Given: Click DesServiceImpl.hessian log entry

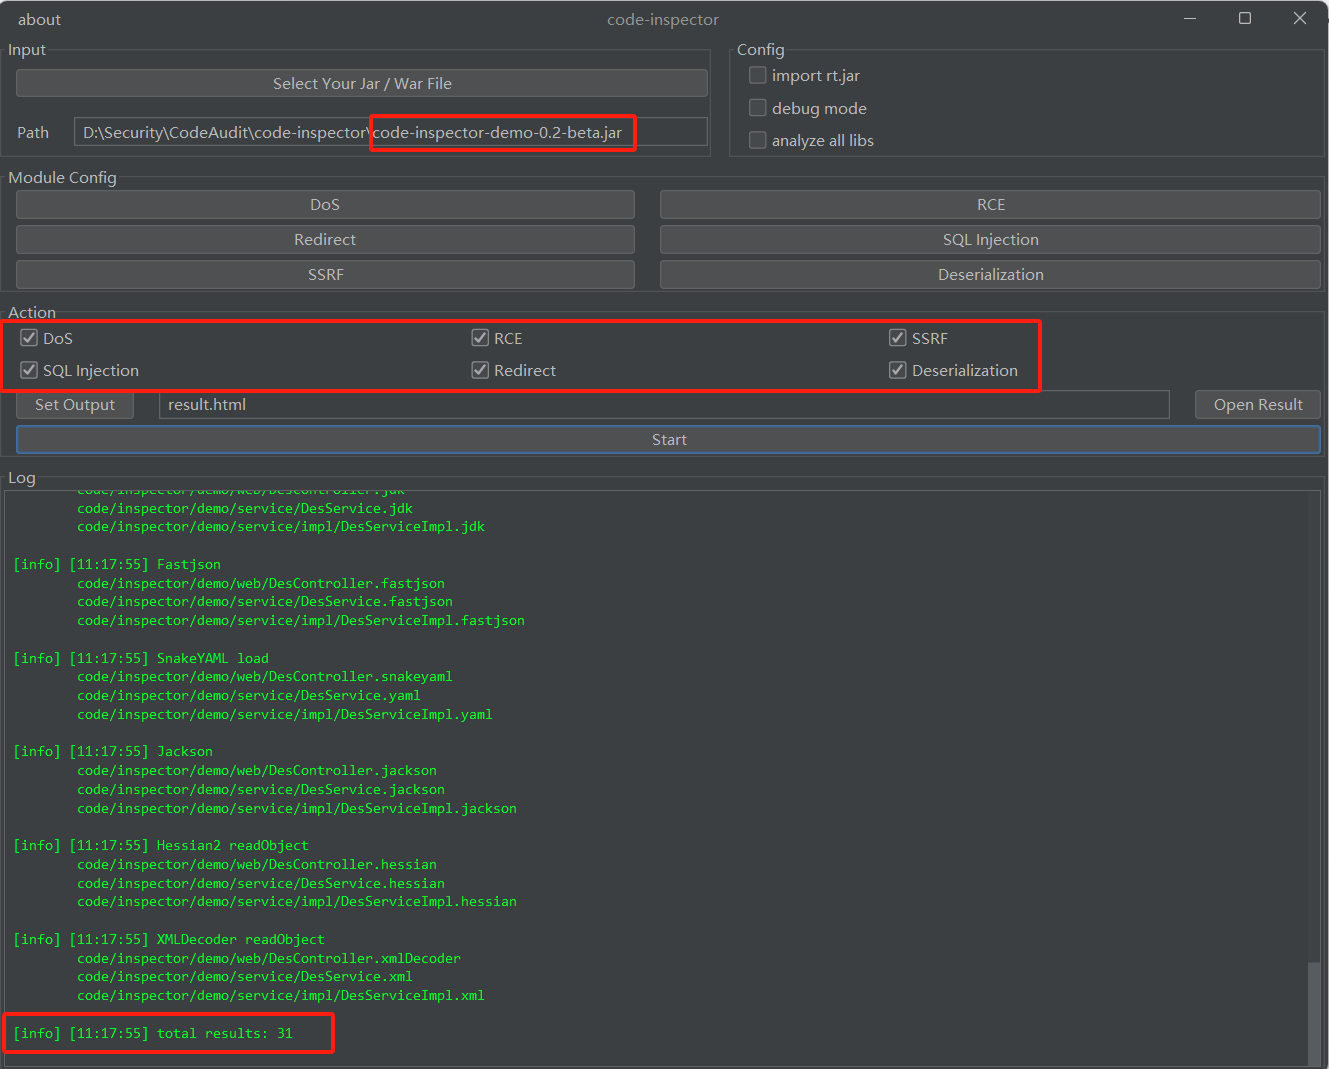Looking at the screenshot, I should tap(297, 902).
